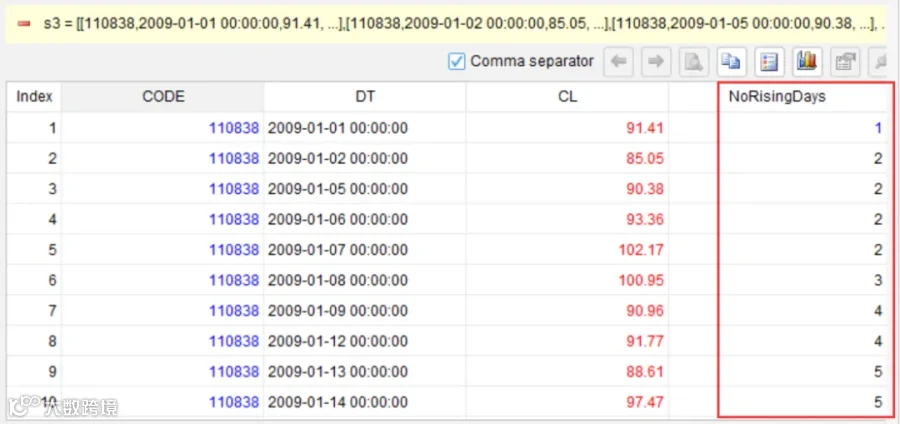Click the back arrow toolbar icon

(618, 62)
